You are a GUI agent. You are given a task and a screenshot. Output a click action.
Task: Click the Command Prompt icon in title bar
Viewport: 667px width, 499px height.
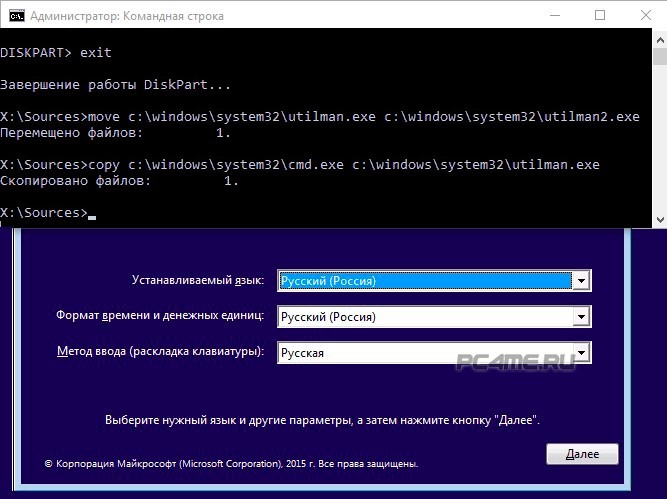point(15,15)
